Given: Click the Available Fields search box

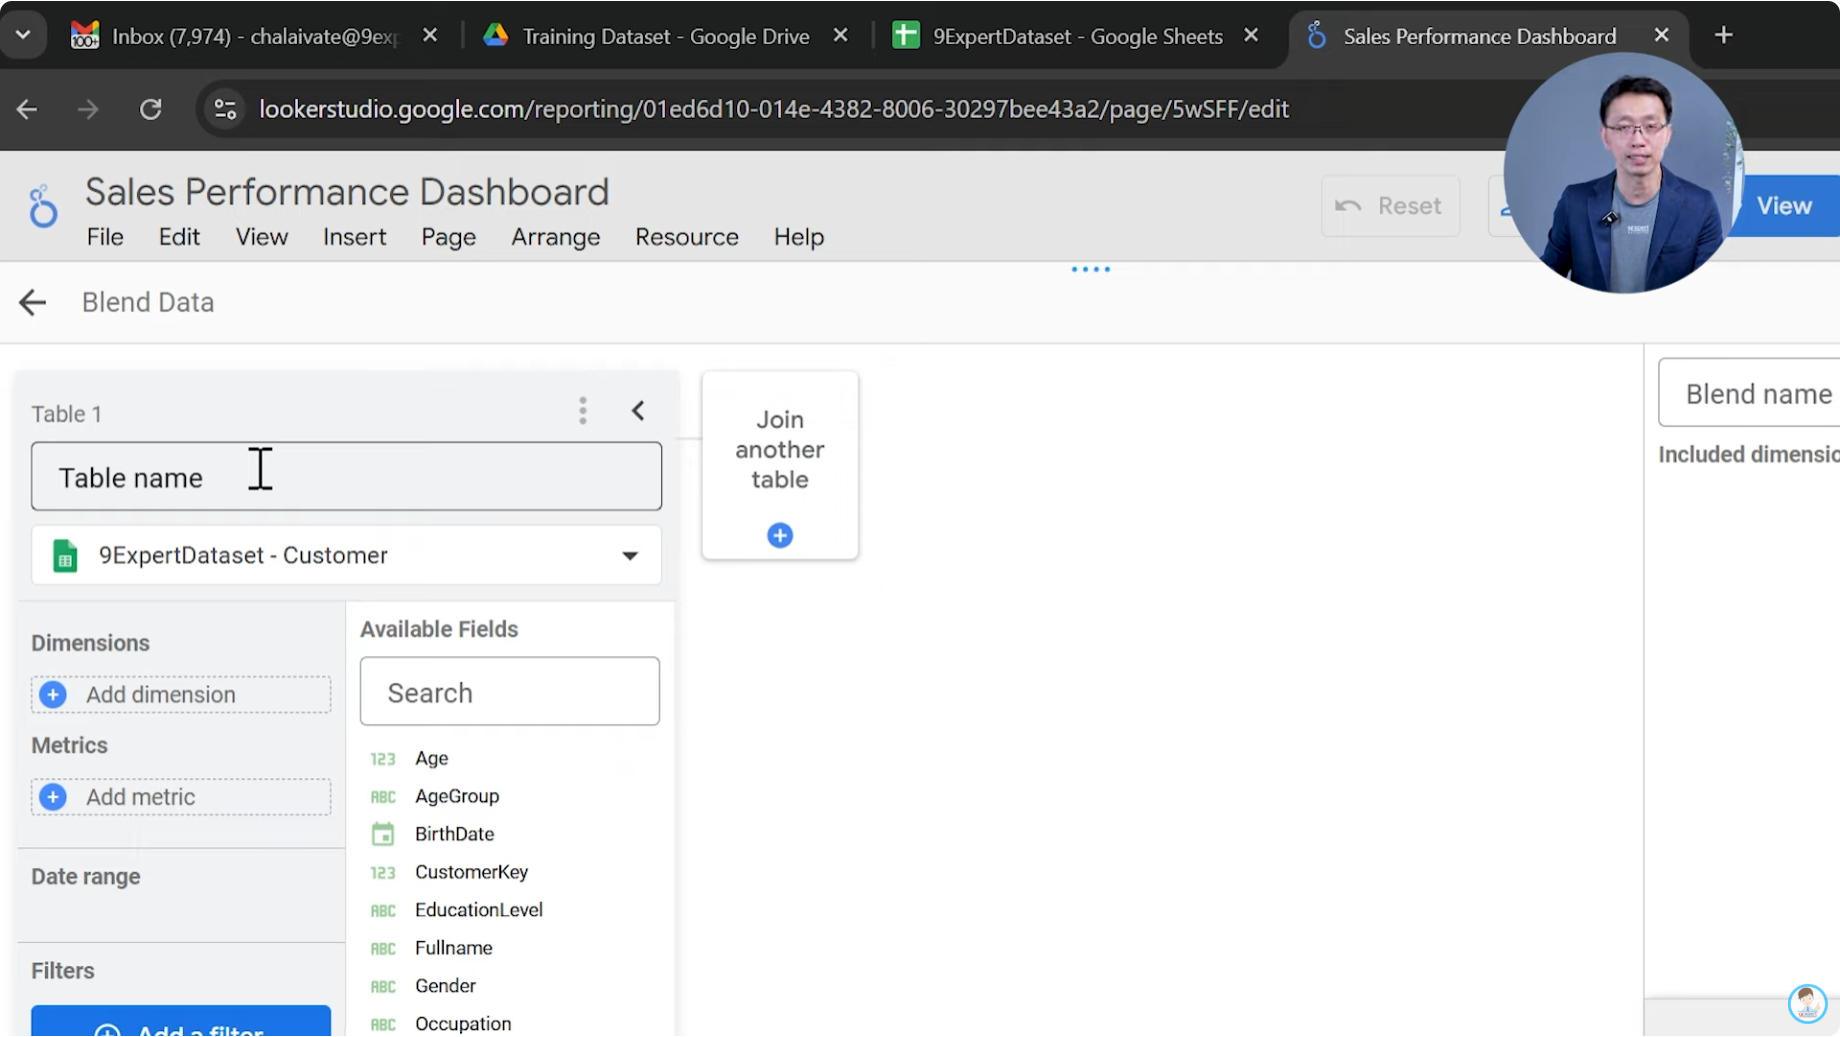Looking at the screenshot, I should click(509, 692).
